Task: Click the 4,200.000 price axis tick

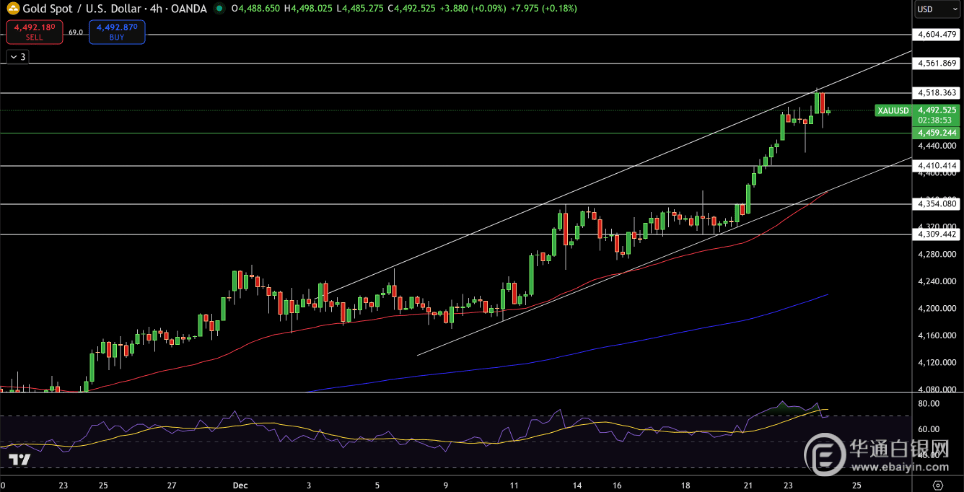Action: click(938, 308)
